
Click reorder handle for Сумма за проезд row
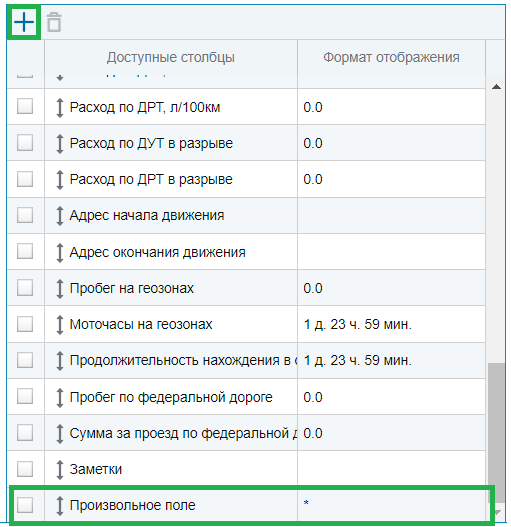[x=60, y=434]
